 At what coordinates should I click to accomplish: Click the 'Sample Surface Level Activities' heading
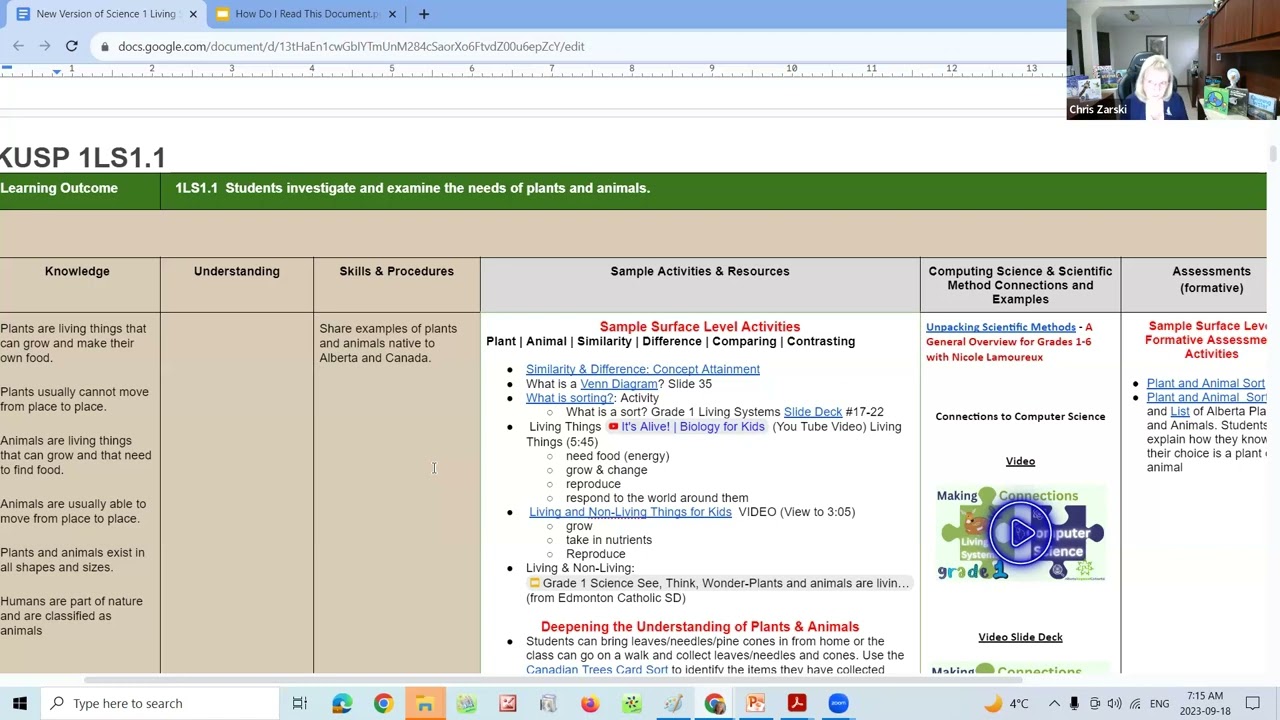click(x=700, y=326)
